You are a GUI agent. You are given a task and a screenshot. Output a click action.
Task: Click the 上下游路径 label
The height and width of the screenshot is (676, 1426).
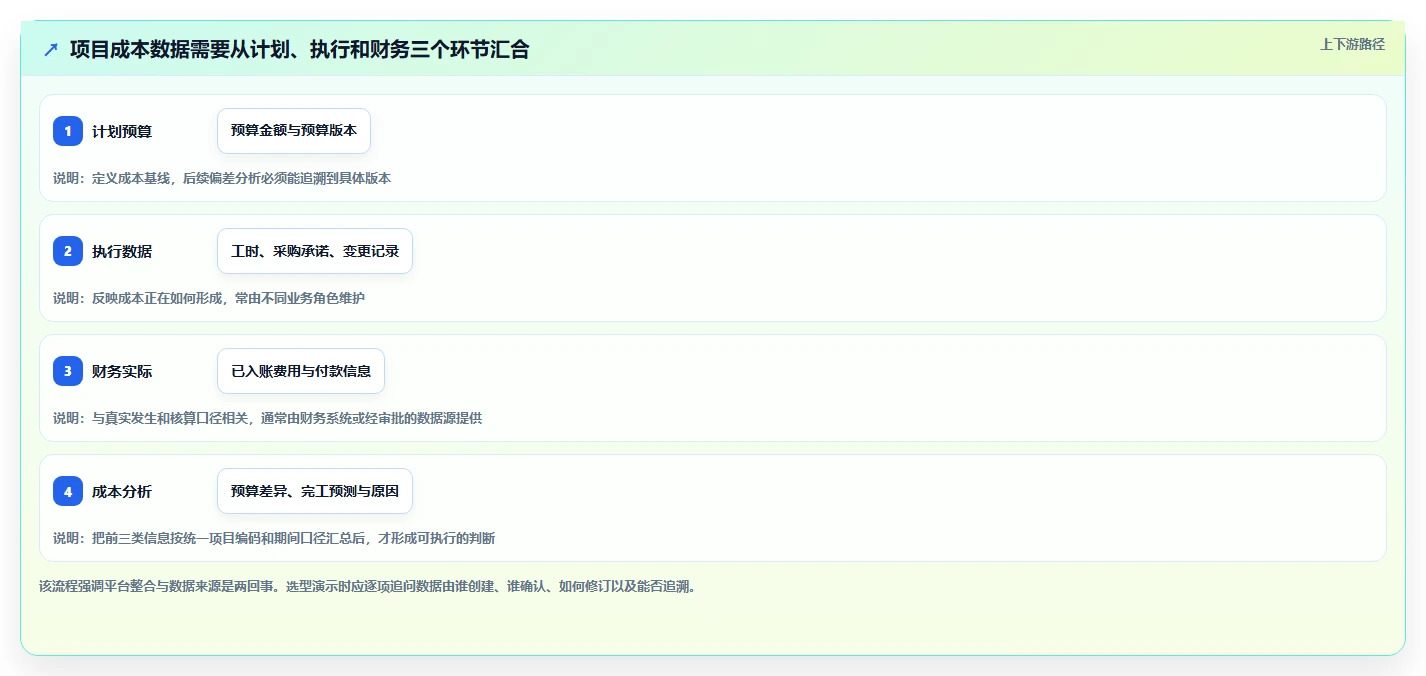[x=1352, y=44]
